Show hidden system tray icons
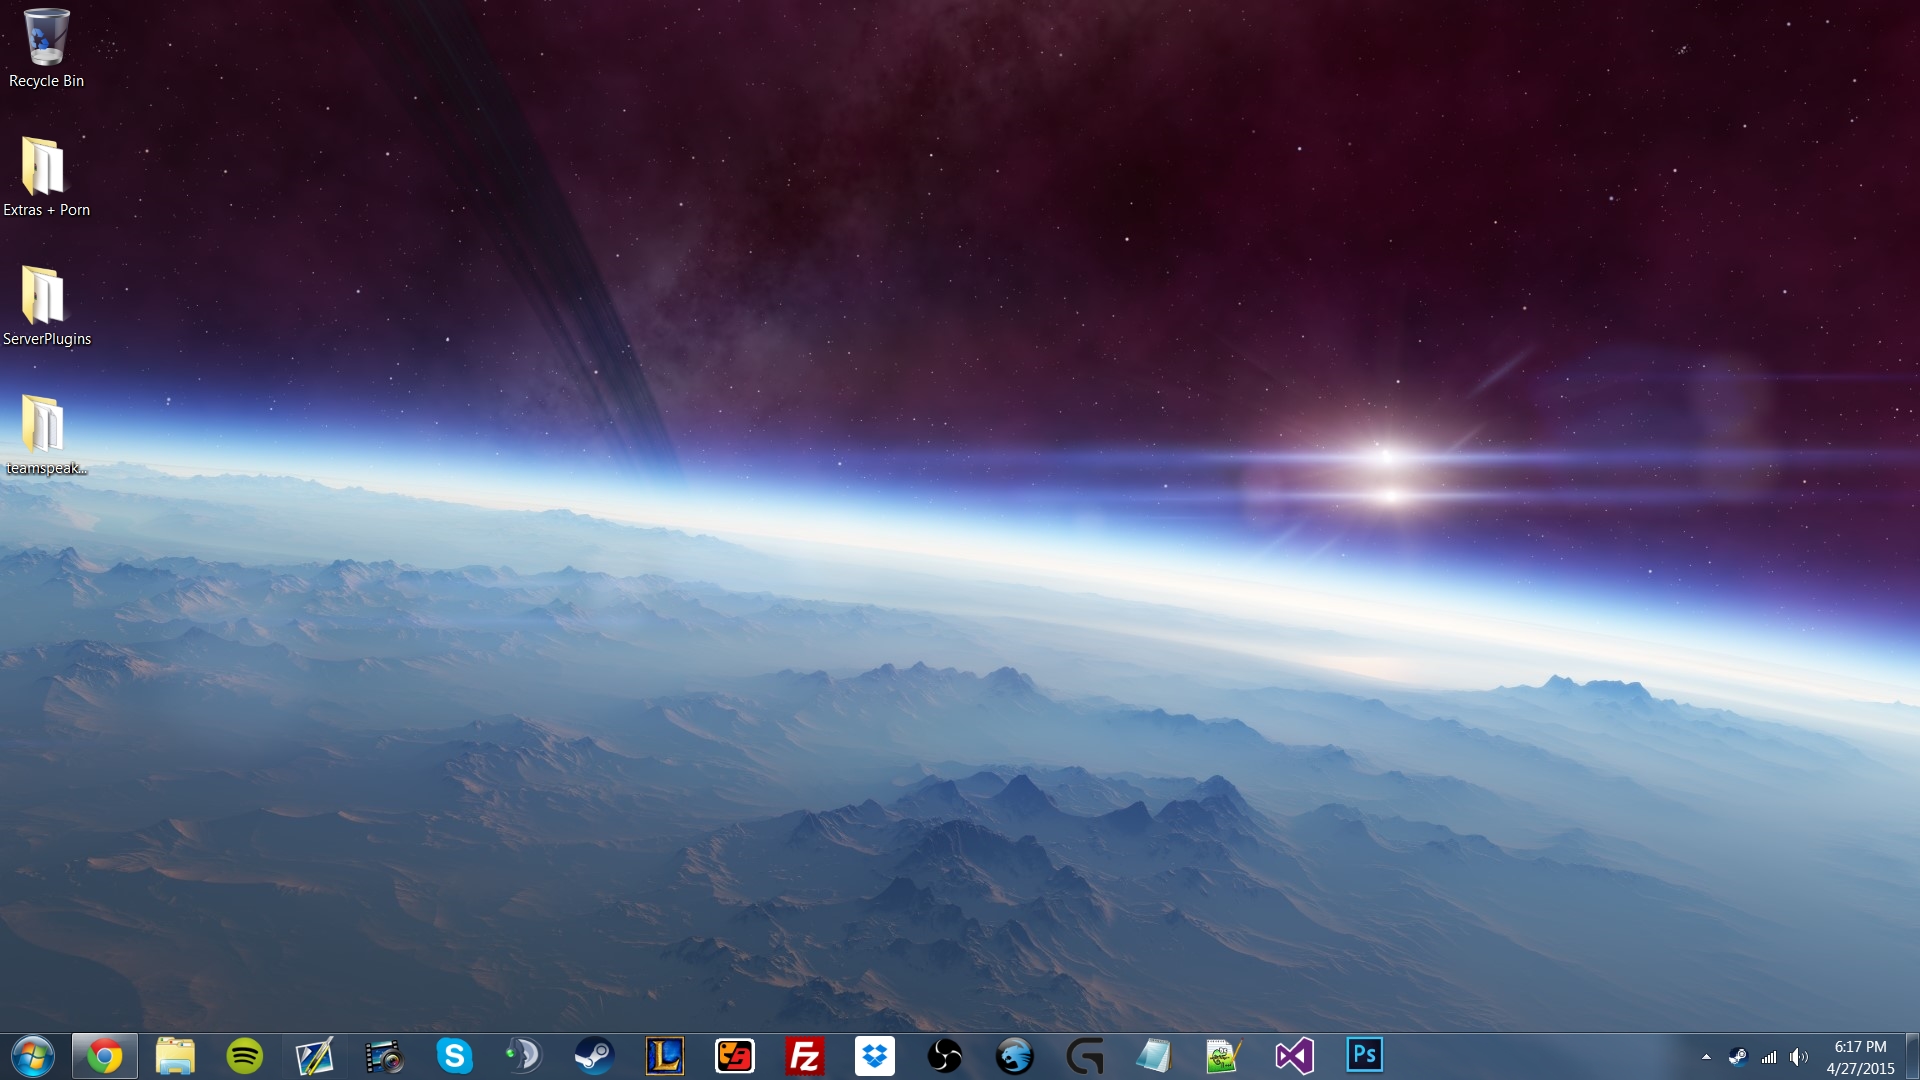 [x=1706, y=1057]
